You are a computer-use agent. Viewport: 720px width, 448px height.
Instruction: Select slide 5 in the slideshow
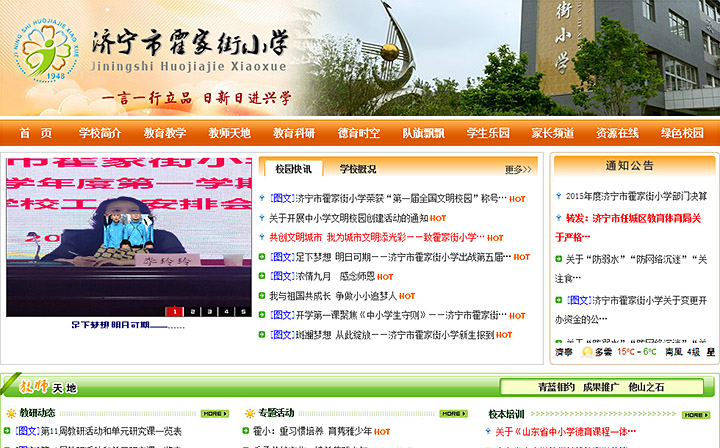[x=242, y=311]
